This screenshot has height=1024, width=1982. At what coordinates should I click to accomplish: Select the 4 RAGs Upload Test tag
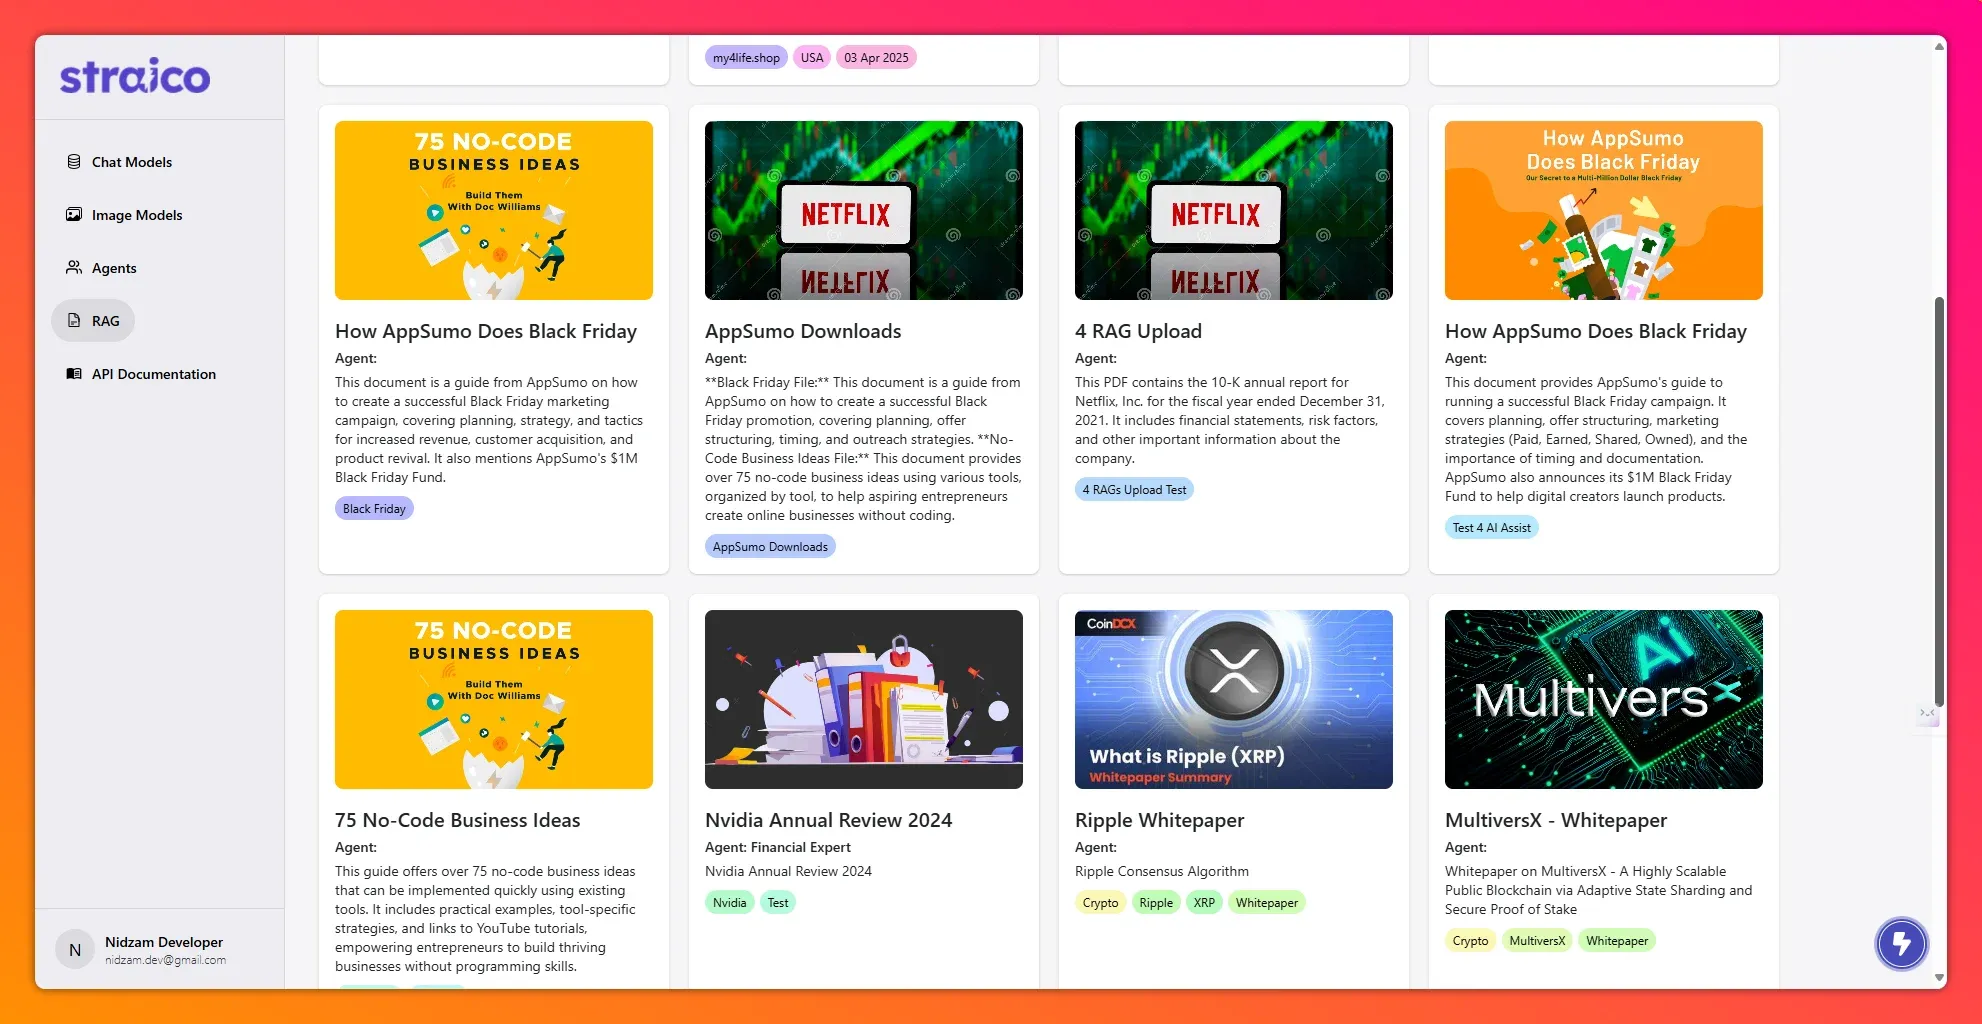tap(1134, 490)
